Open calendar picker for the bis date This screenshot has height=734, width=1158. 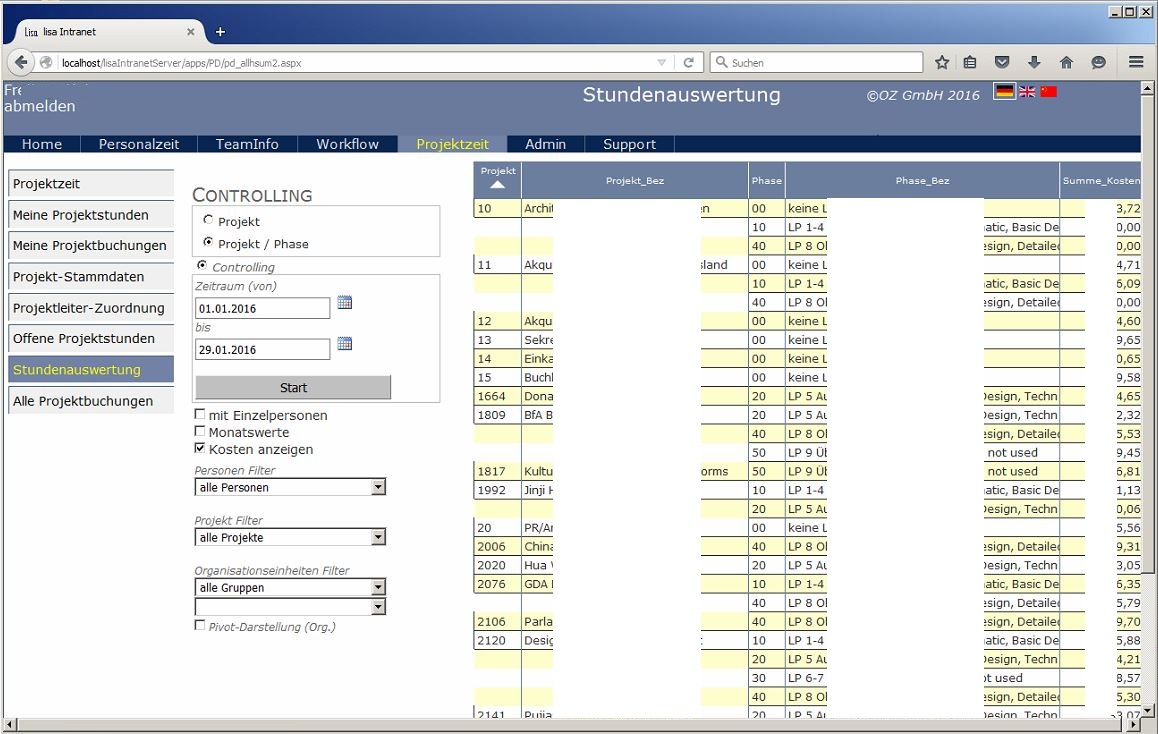[344, 344]
